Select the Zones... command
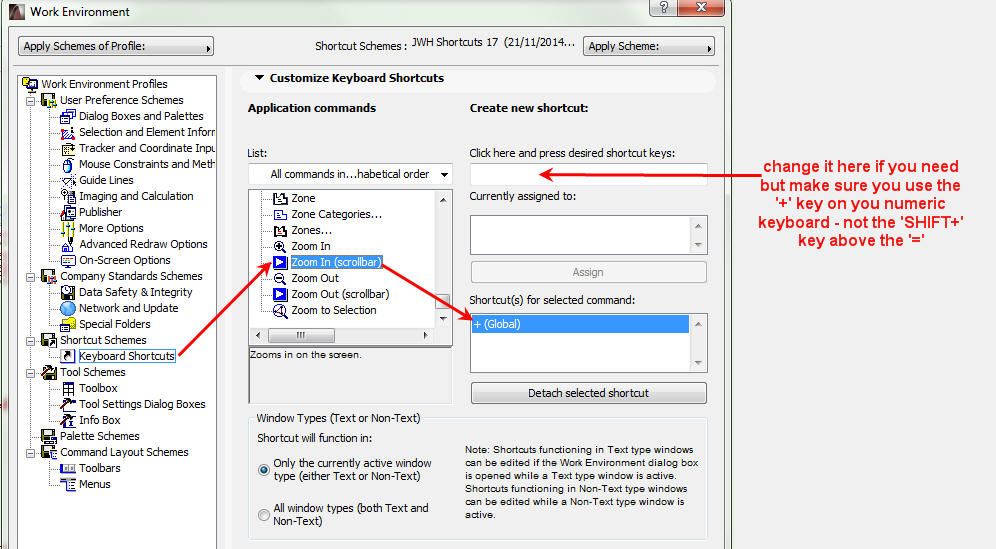The image size is (996, 549). pyautogui.click(x=311, y=230)
